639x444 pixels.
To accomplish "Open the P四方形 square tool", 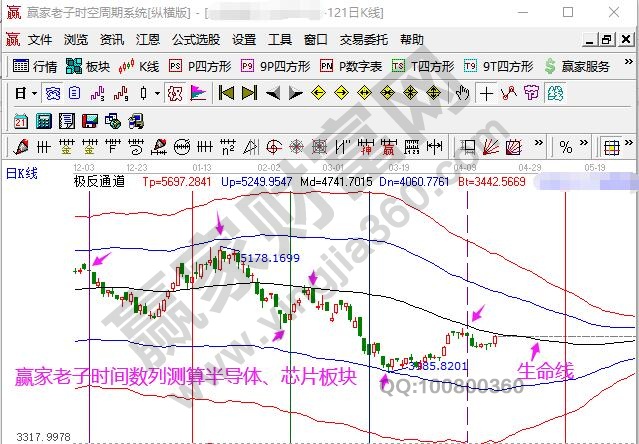I will pos(200,67).
